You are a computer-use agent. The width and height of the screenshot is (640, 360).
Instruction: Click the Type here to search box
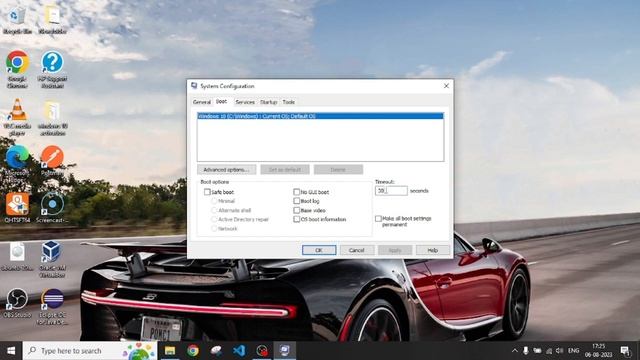90,351
